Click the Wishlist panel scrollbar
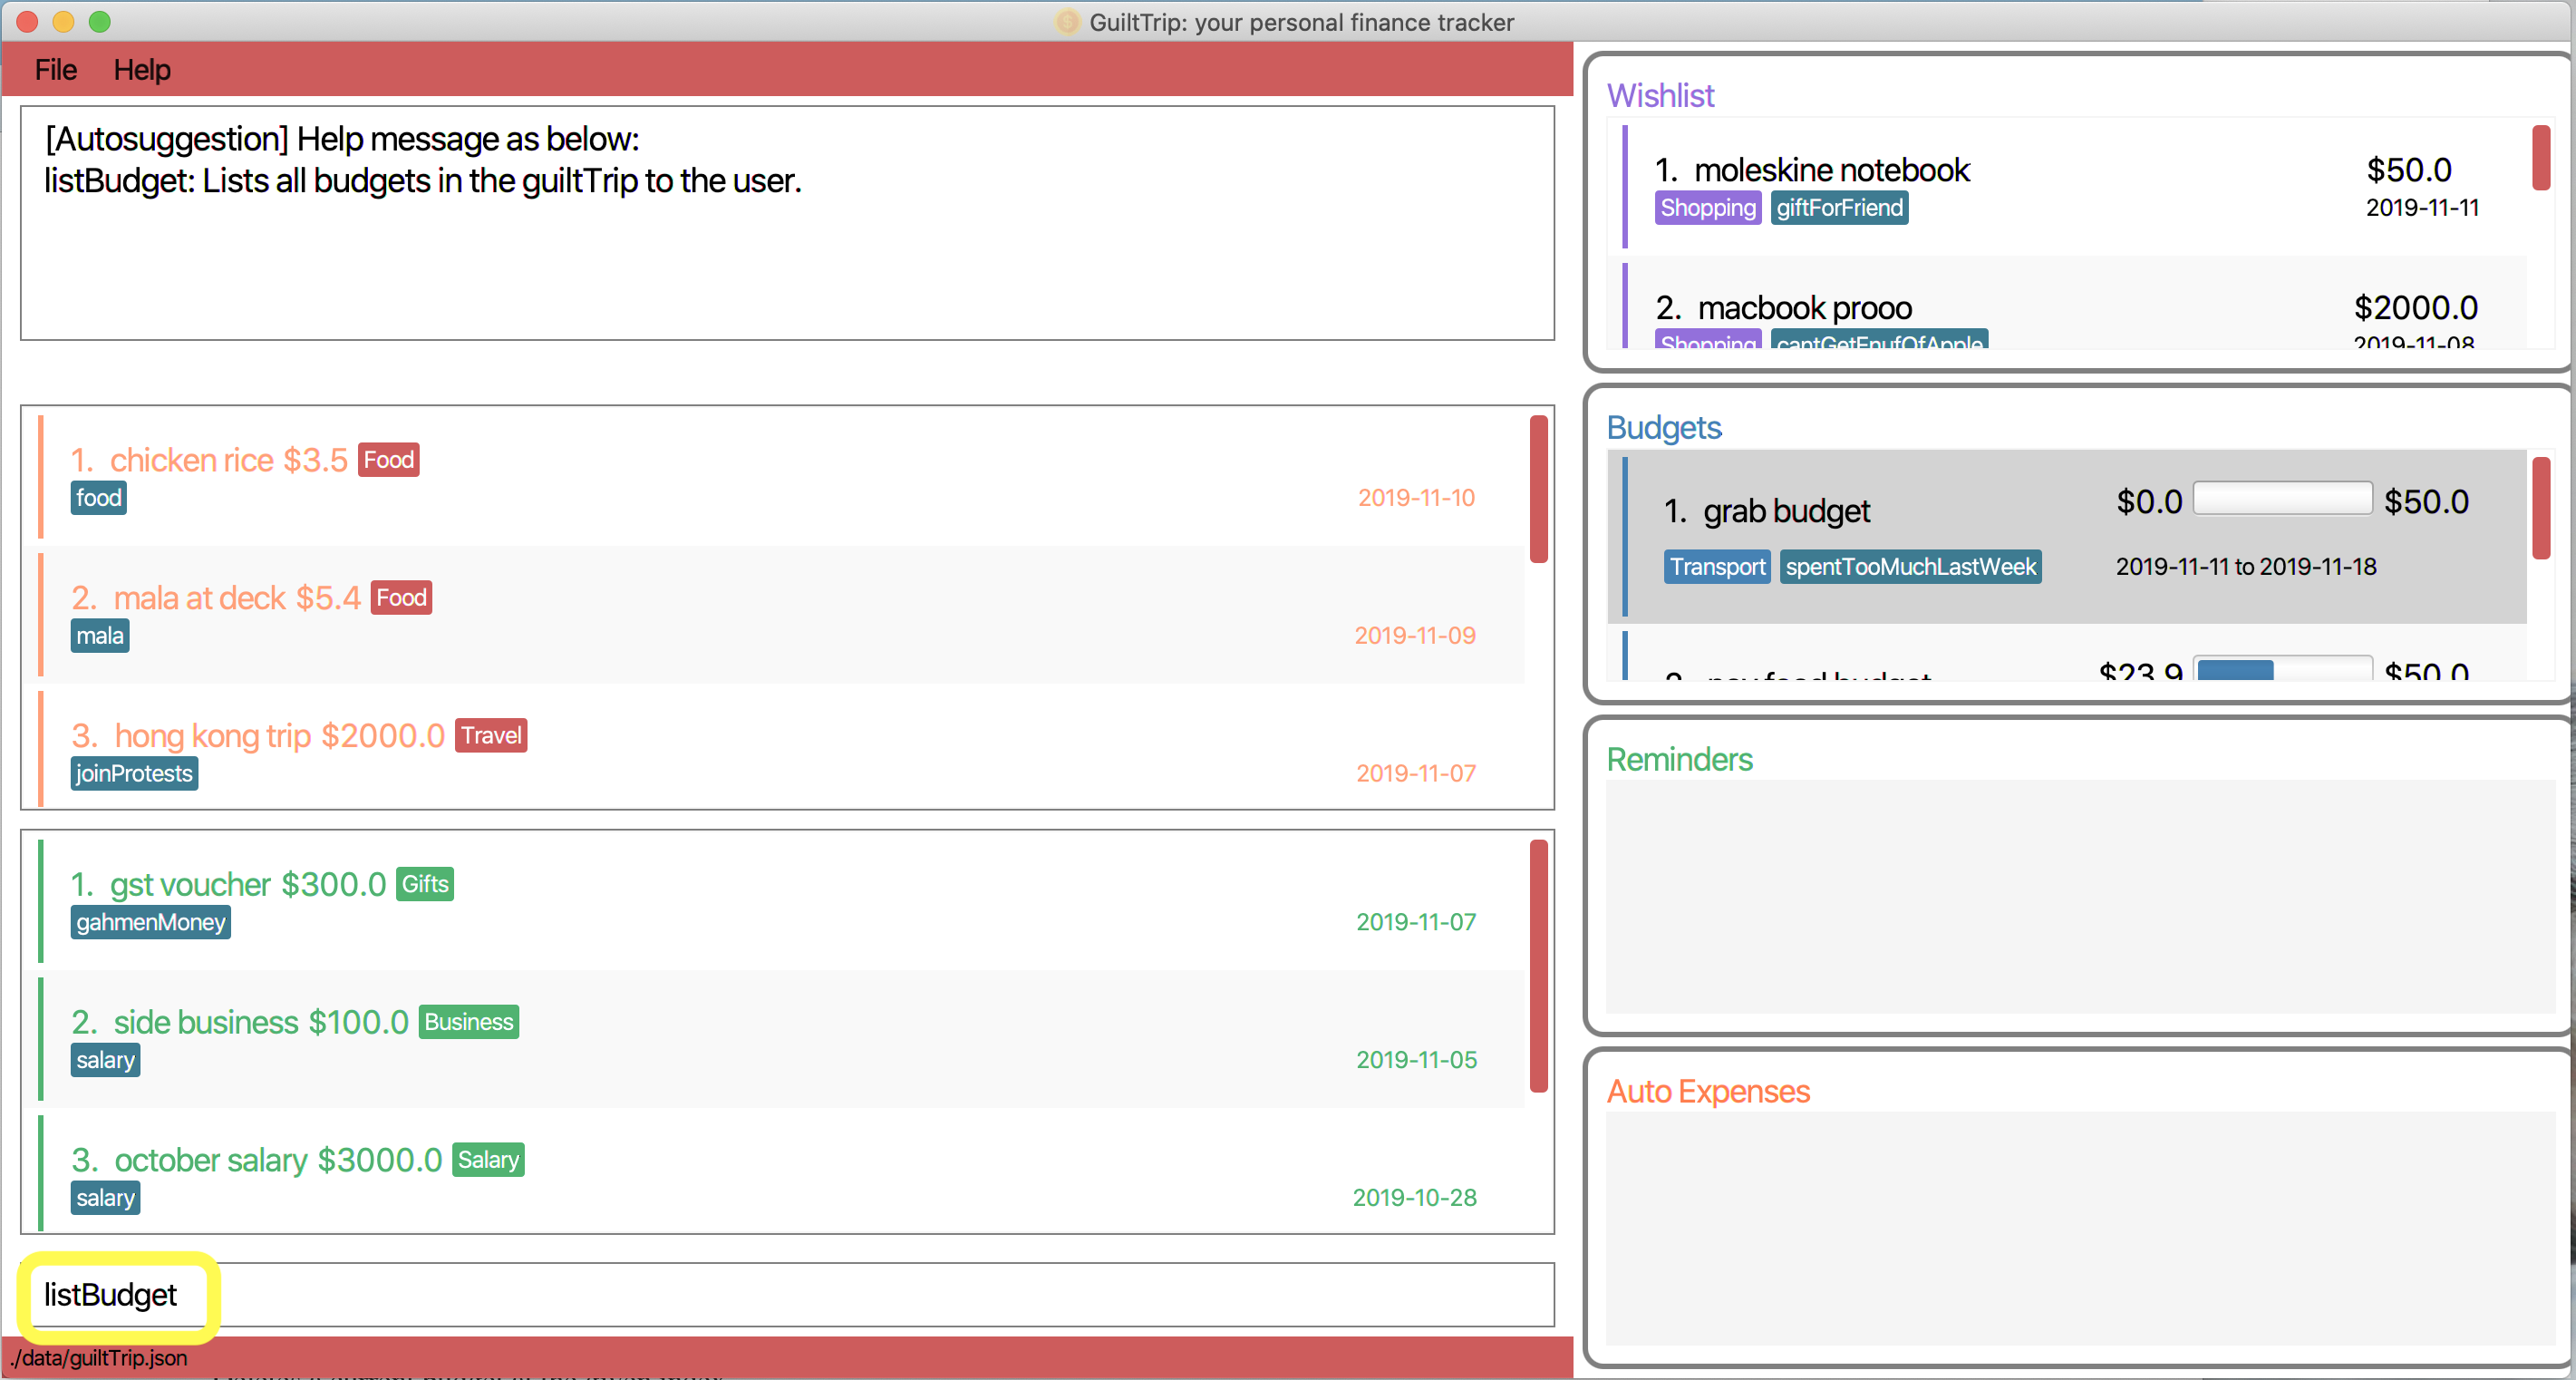Viewport: 2576px width, 1380px height. pos(2541,157)
